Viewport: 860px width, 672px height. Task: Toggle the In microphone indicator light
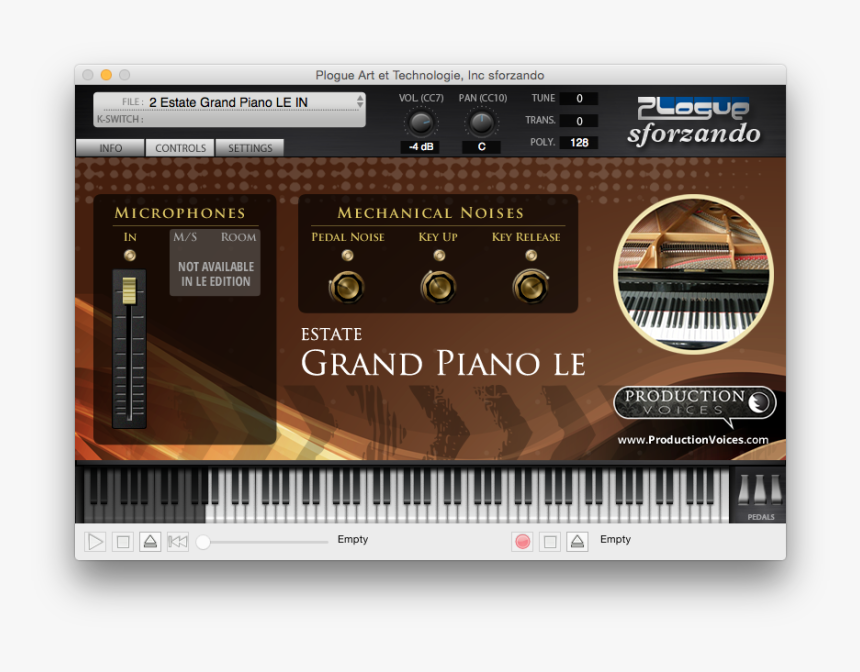point(128,254)
